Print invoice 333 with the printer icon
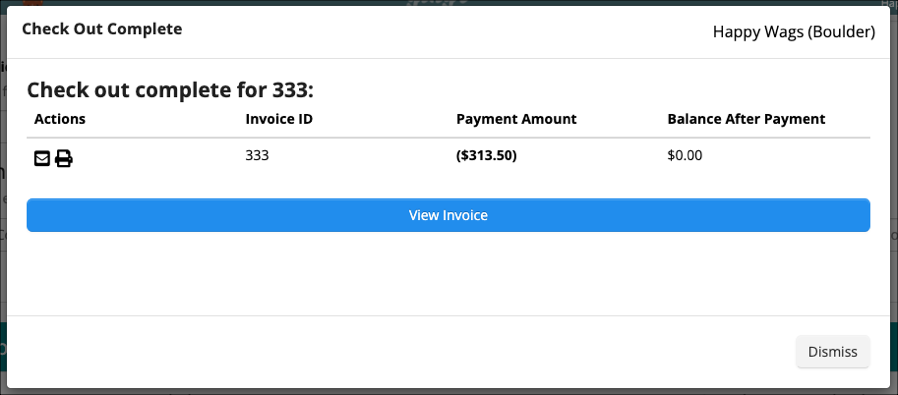This screenshot has width=898, height=395. coord(64,158)
